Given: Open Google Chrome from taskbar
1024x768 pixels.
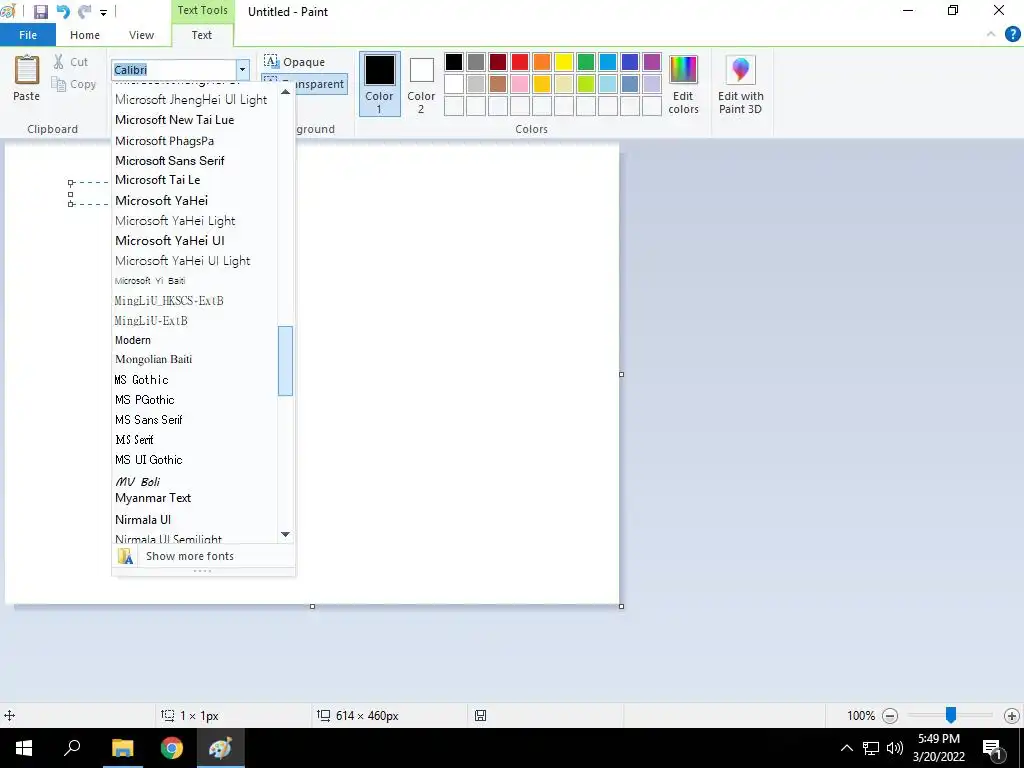Looking at the screenshot, I should tap(171, 748).
